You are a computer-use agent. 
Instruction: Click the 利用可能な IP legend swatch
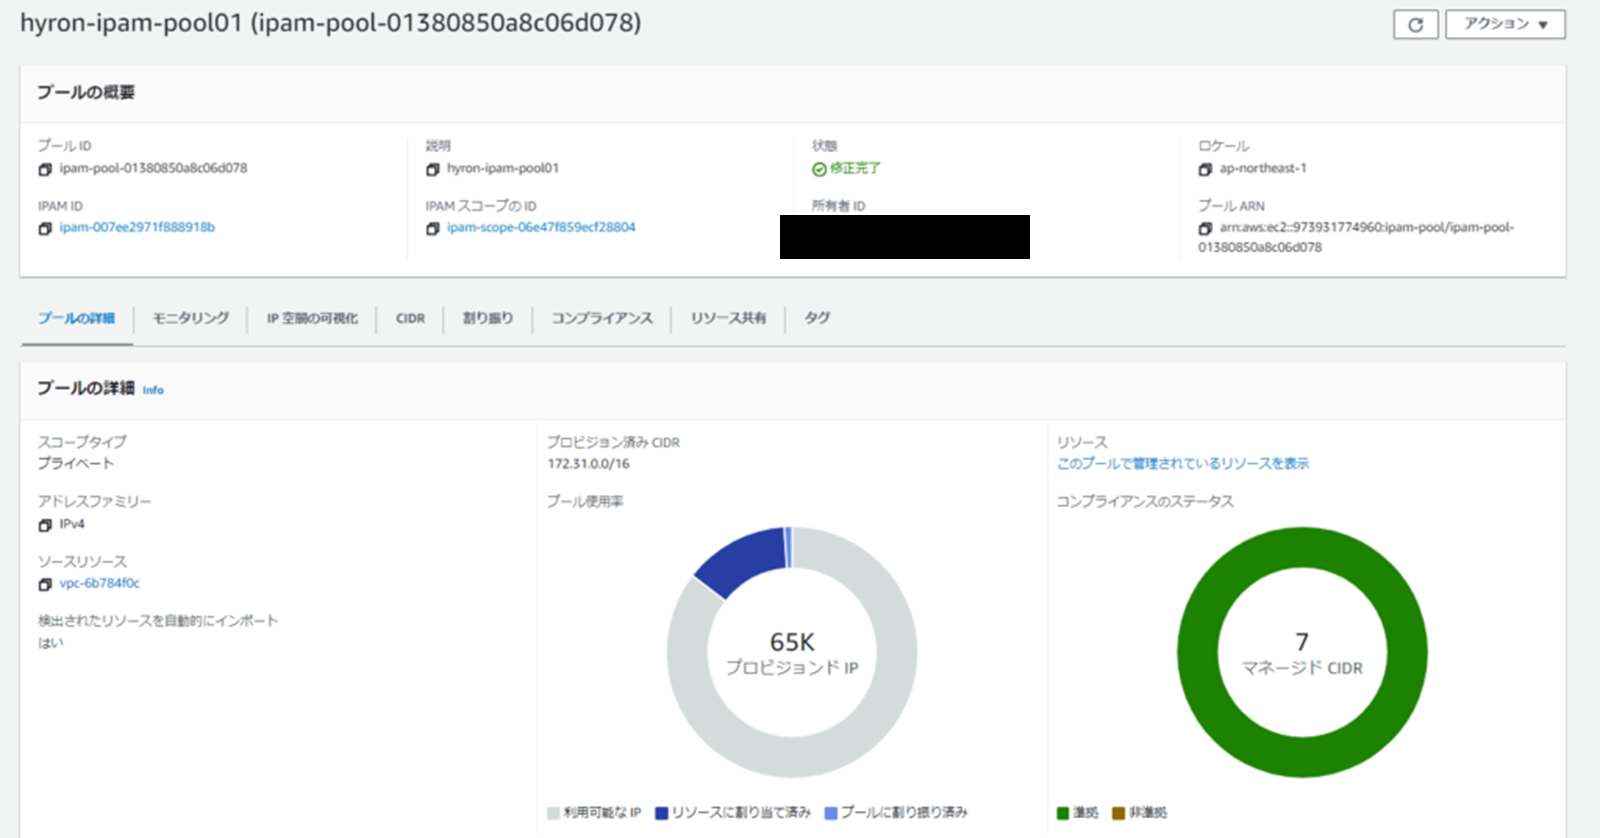point(553,813)
